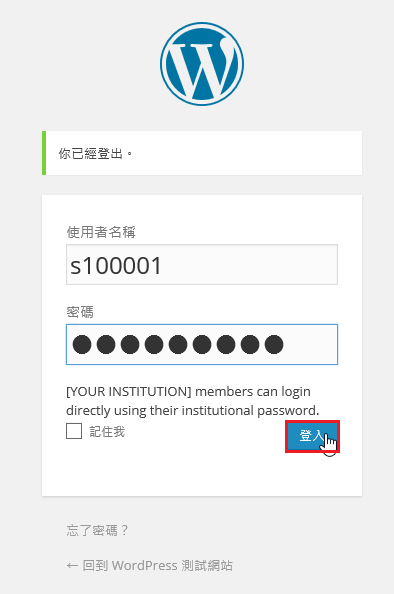Focus the 使用者名稱 input field
The image size is (394, 594).
coord(202,264)
